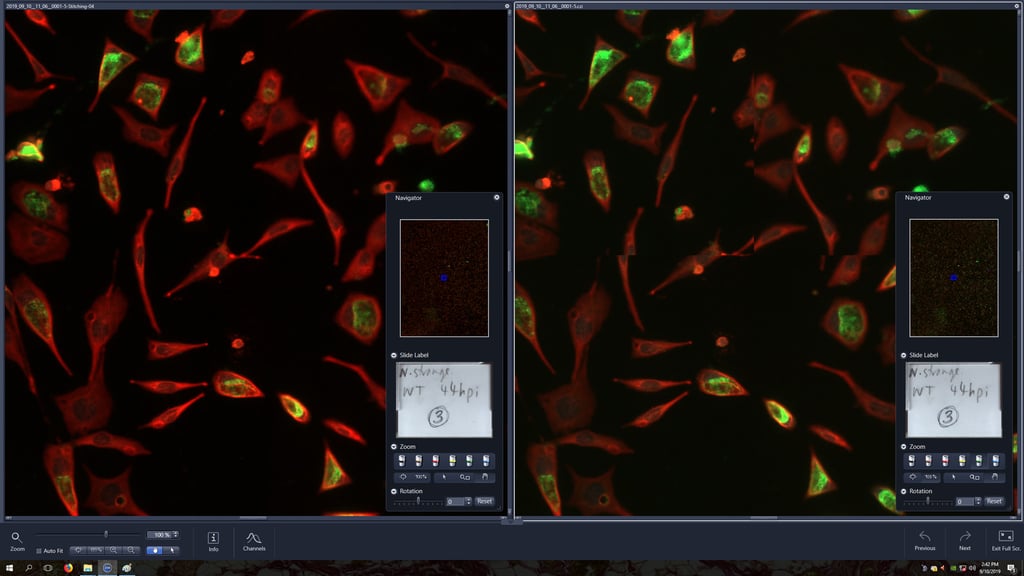Click 100% button in bottom zoom toolbar
Viewport: 1024px width, 576px height.
tap(96, 550)
